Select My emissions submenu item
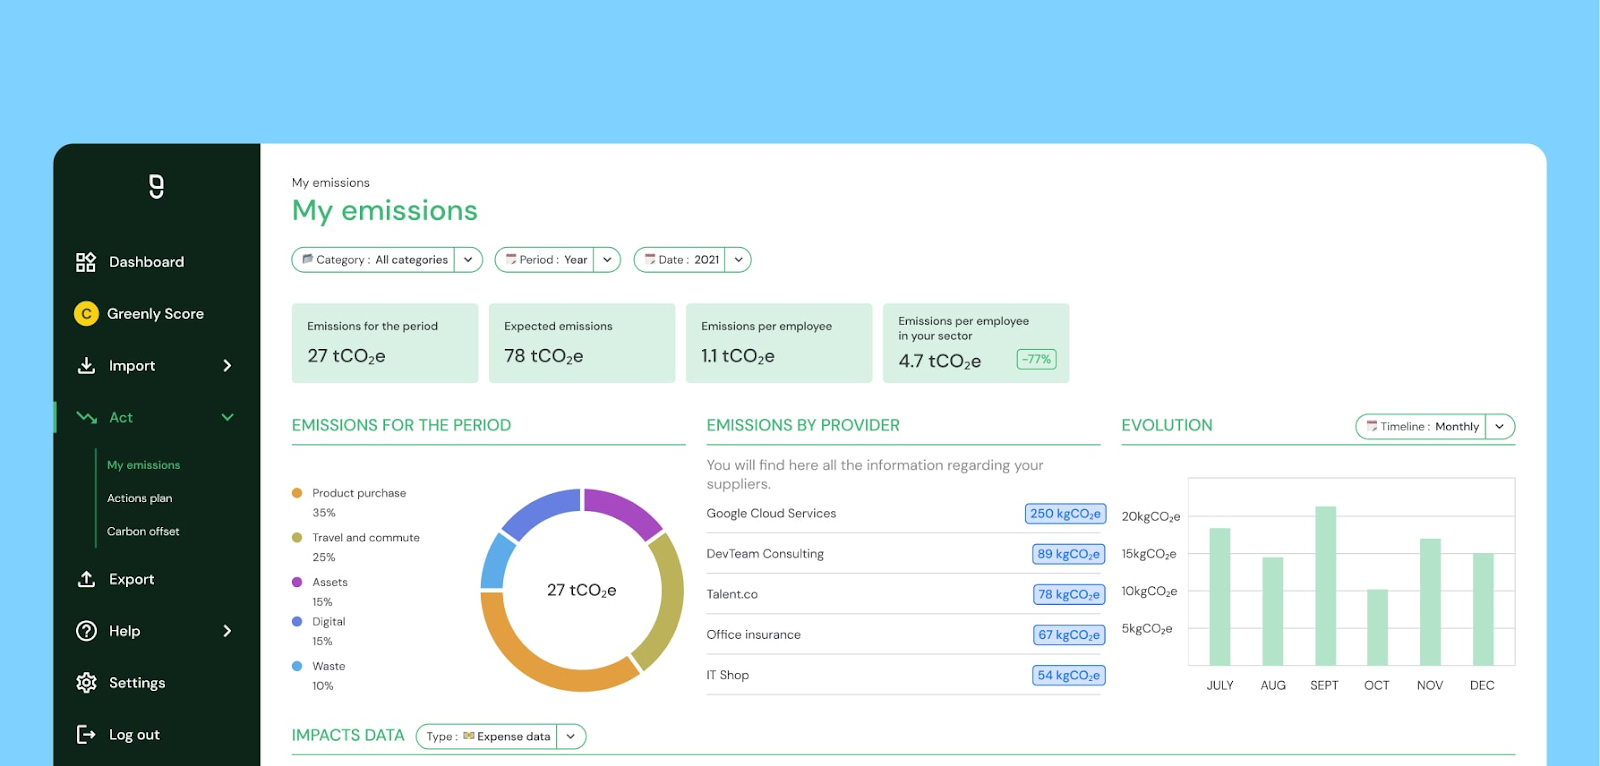 click(x=144, y=465)
